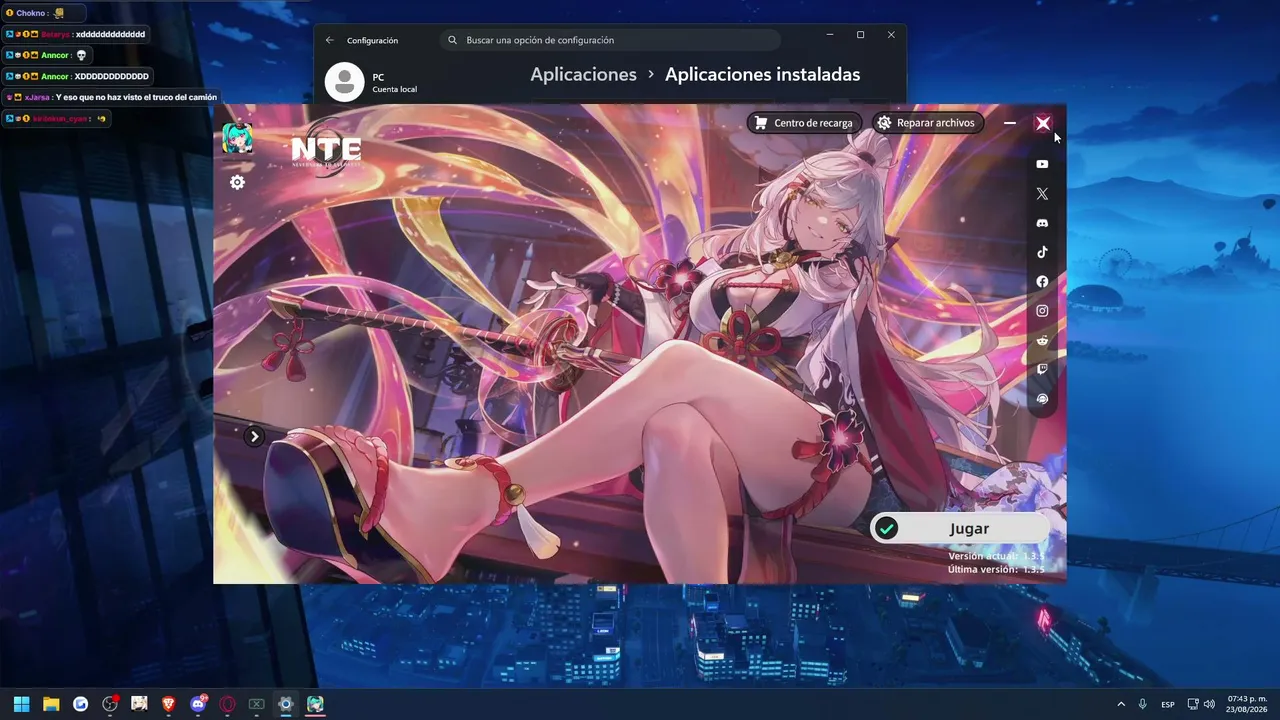The image size is (1280, 720).
Task: Open the Twitch link in the launcher sidebar
Action: pos(1042,369)
